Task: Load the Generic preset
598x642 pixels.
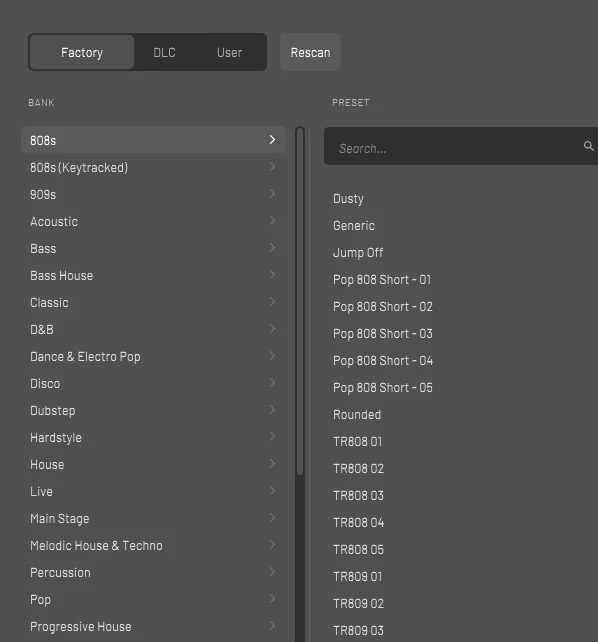Action: click(354, 226)
